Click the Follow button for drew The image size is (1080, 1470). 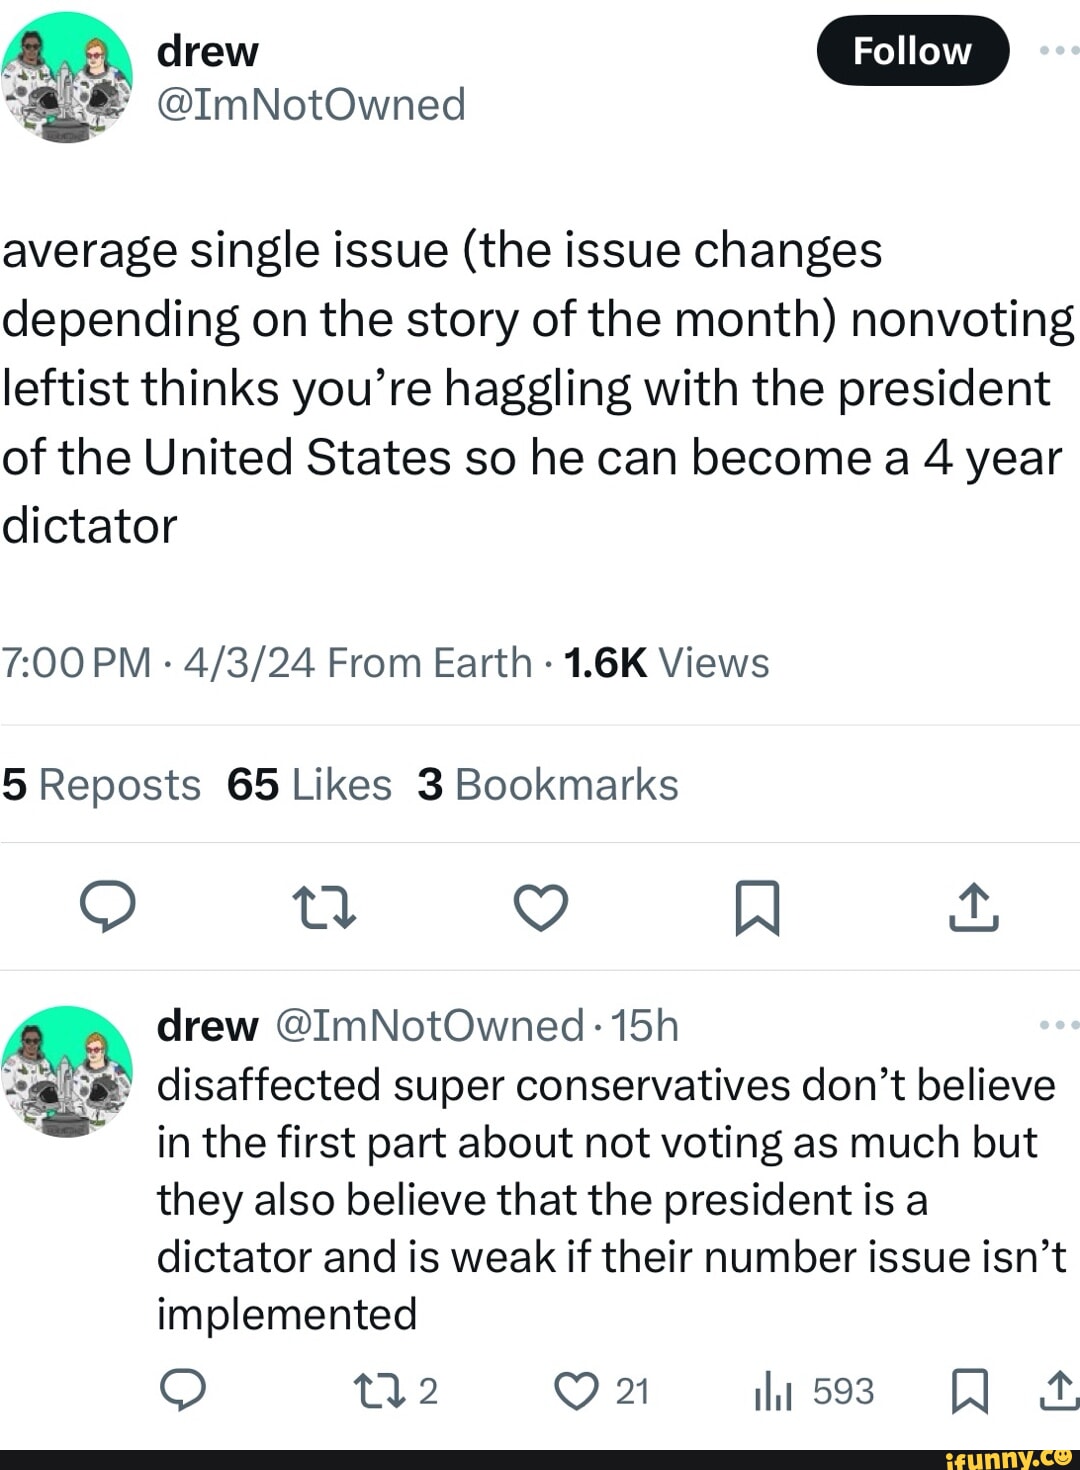[912, 51]
